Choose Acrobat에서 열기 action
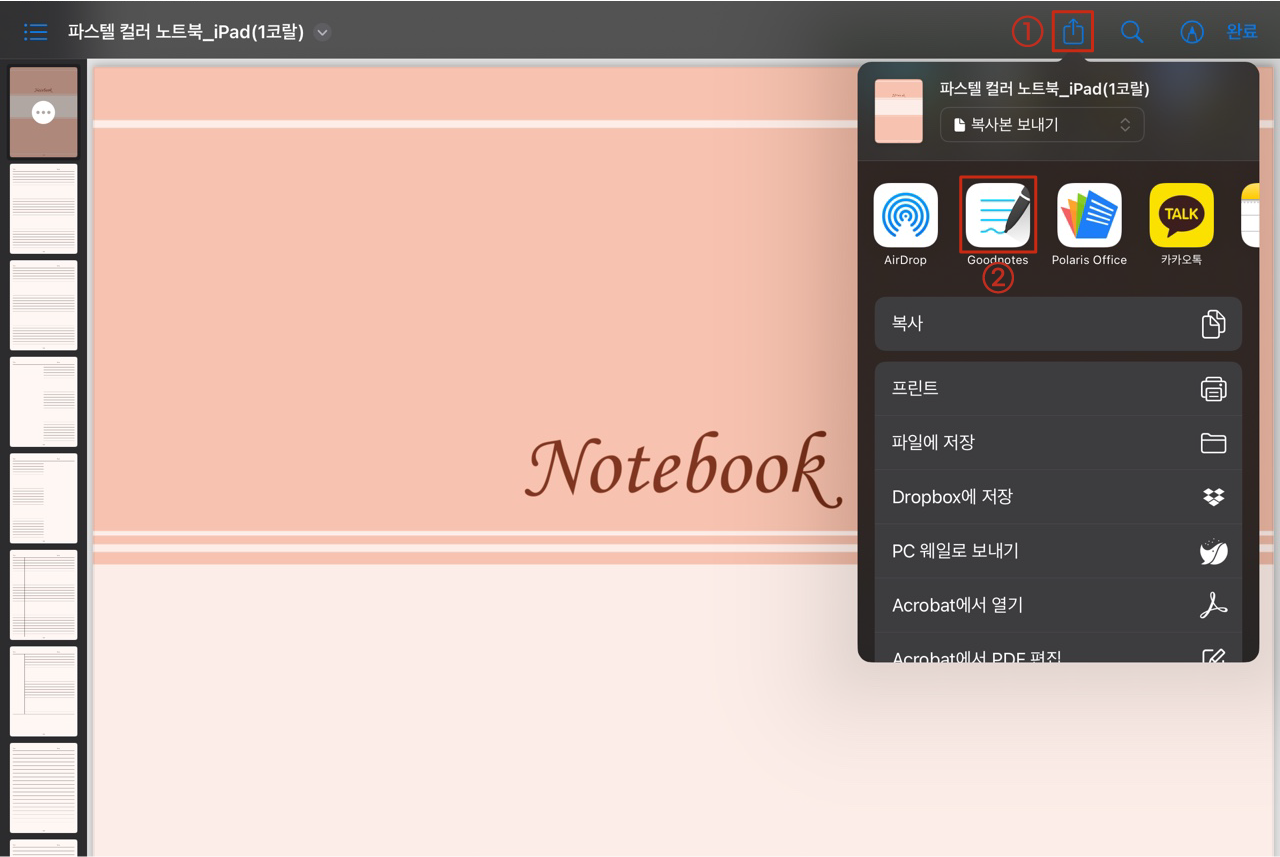This screenshot has height=857, width=1280. pyautogui.click(x=1058, y=605)
